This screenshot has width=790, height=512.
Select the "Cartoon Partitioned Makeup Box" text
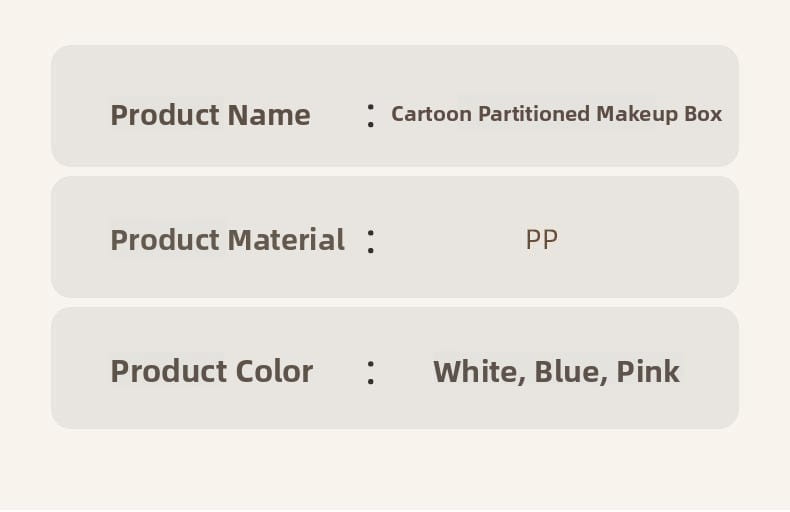pyautogui.click(x=557, y=114)
